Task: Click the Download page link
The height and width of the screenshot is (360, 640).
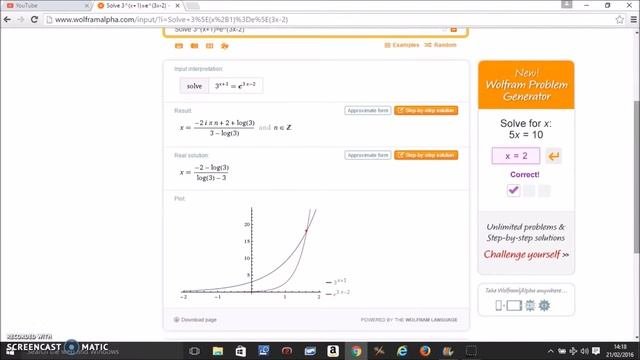Action: pos(195,320)
